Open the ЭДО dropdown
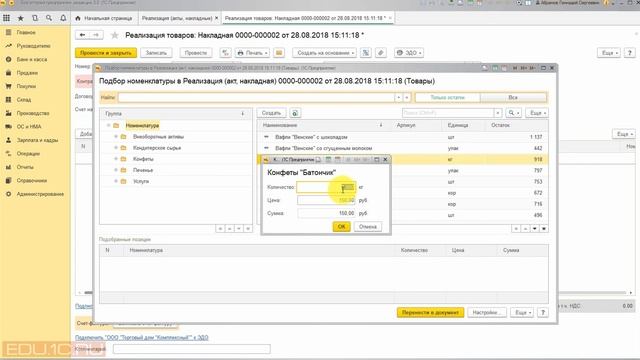The image size is (640, 360). coord(409,53)
